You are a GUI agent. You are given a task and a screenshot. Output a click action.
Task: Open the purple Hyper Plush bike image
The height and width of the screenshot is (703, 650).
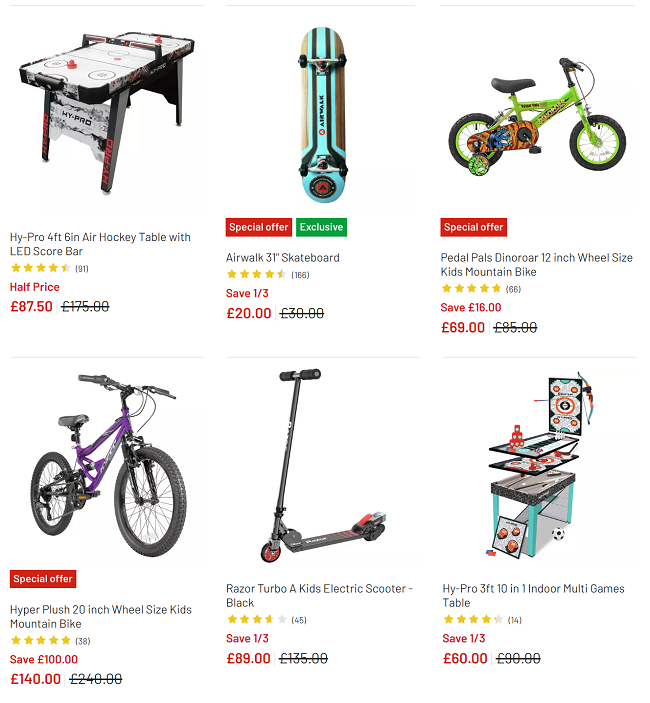click(x=108, y=465)
